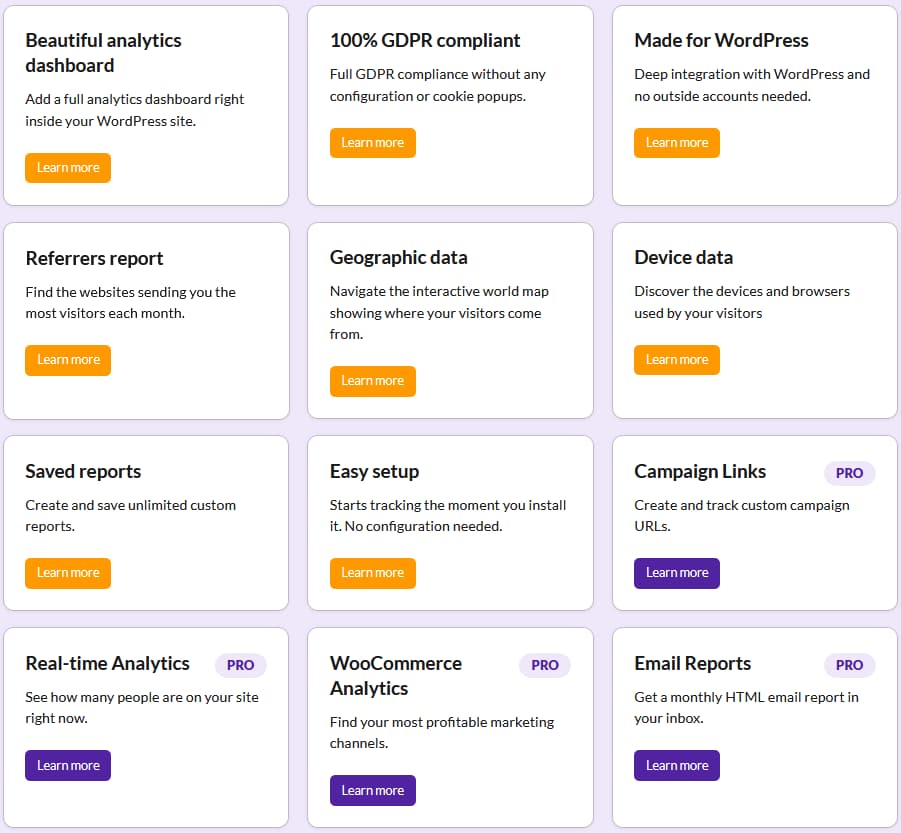
Task: Open Learn more for Easy setup
Action: (372, 573)
